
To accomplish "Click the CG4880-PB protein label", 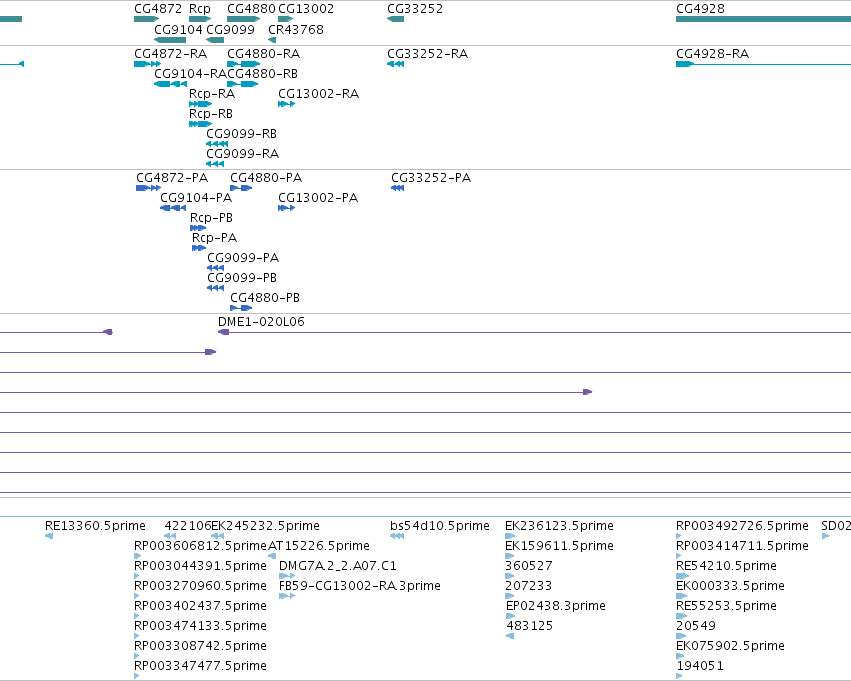I will [265, 298].
